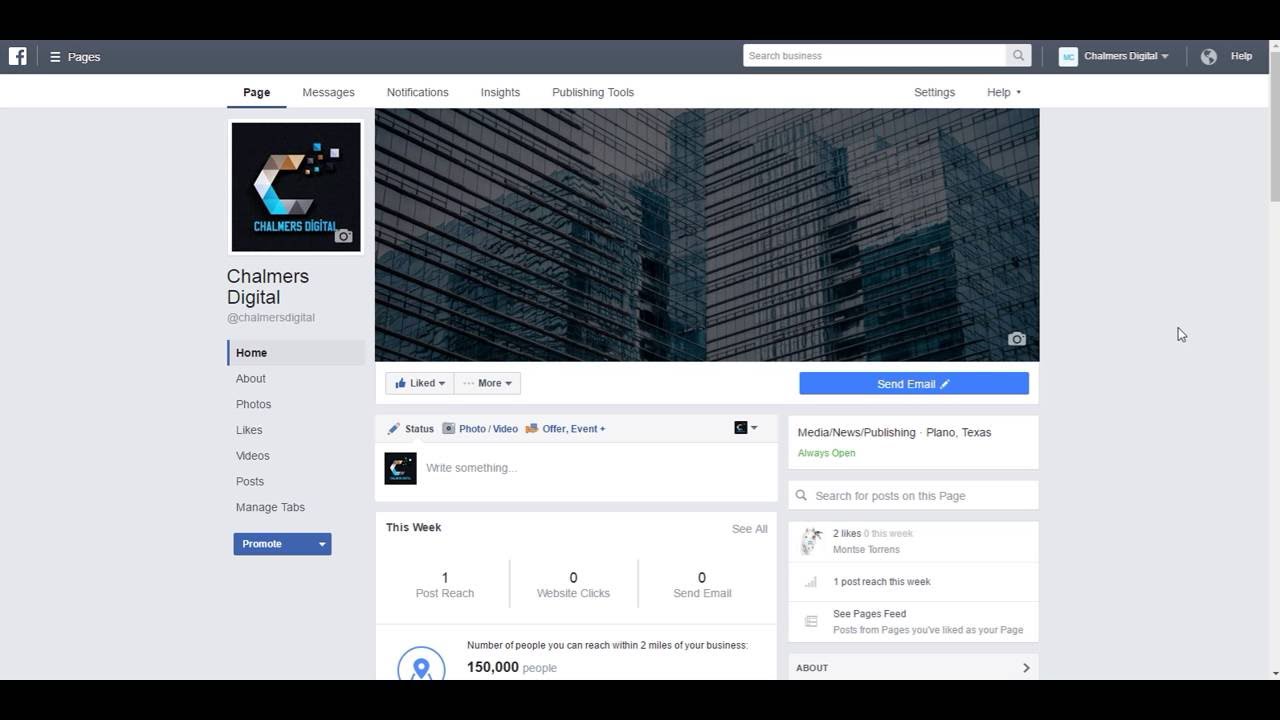Open the More dropdown button
Image resolution: width=1280 pixels, height=720 pixels.
487,383
